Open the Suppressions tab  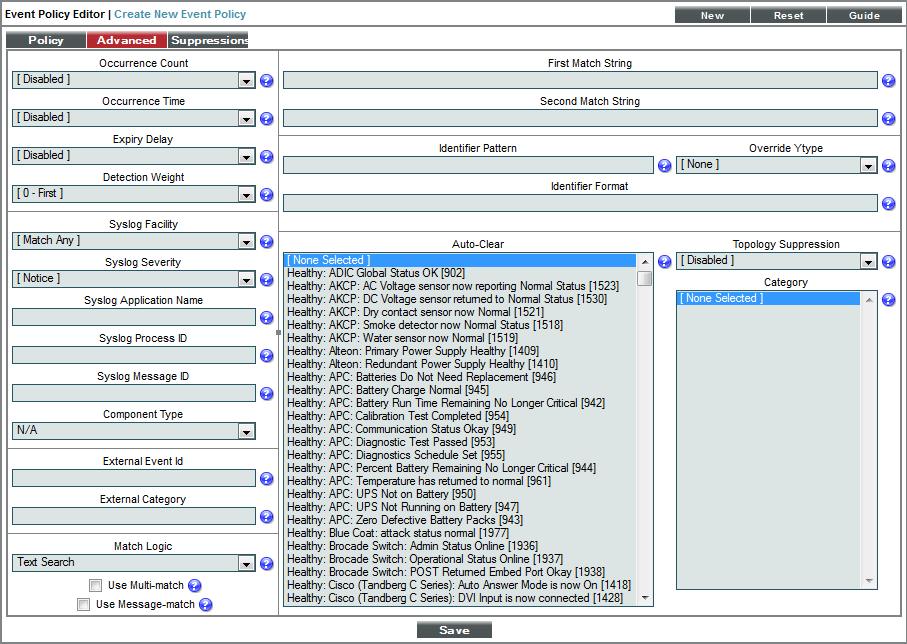tap(209, 40)
